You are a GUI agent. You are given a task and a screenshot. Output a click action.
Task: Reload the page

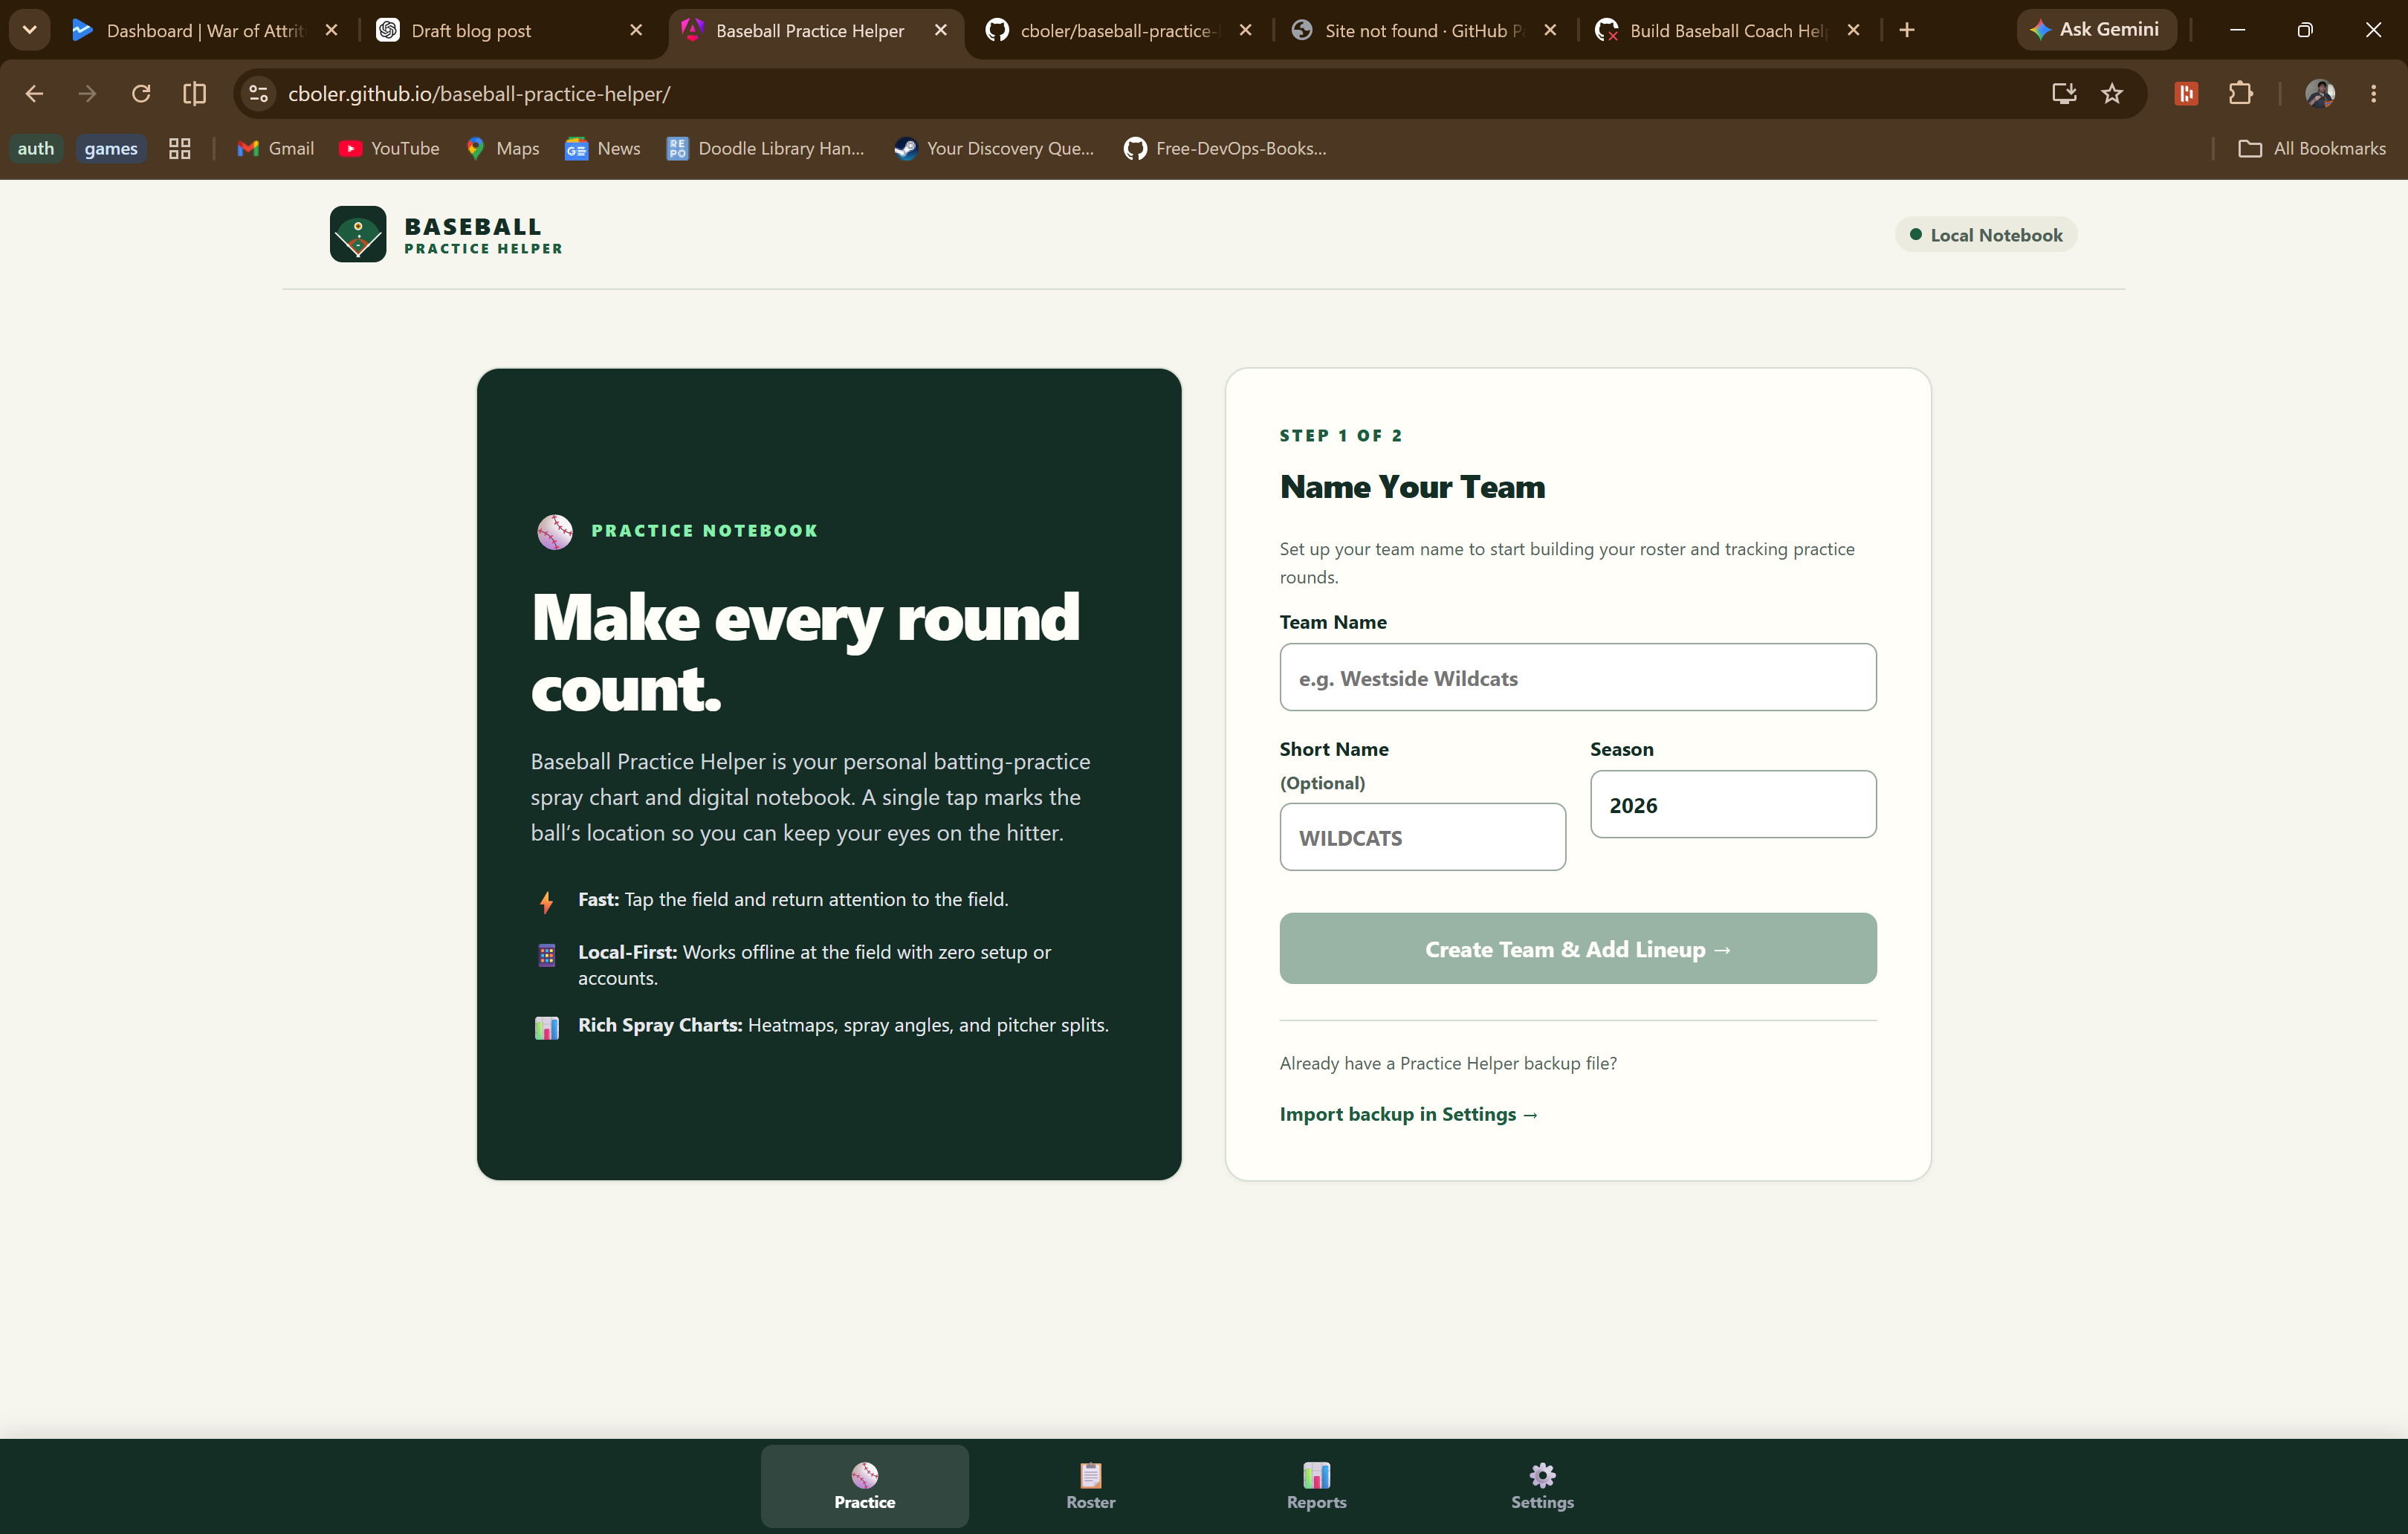click(141, 94)
